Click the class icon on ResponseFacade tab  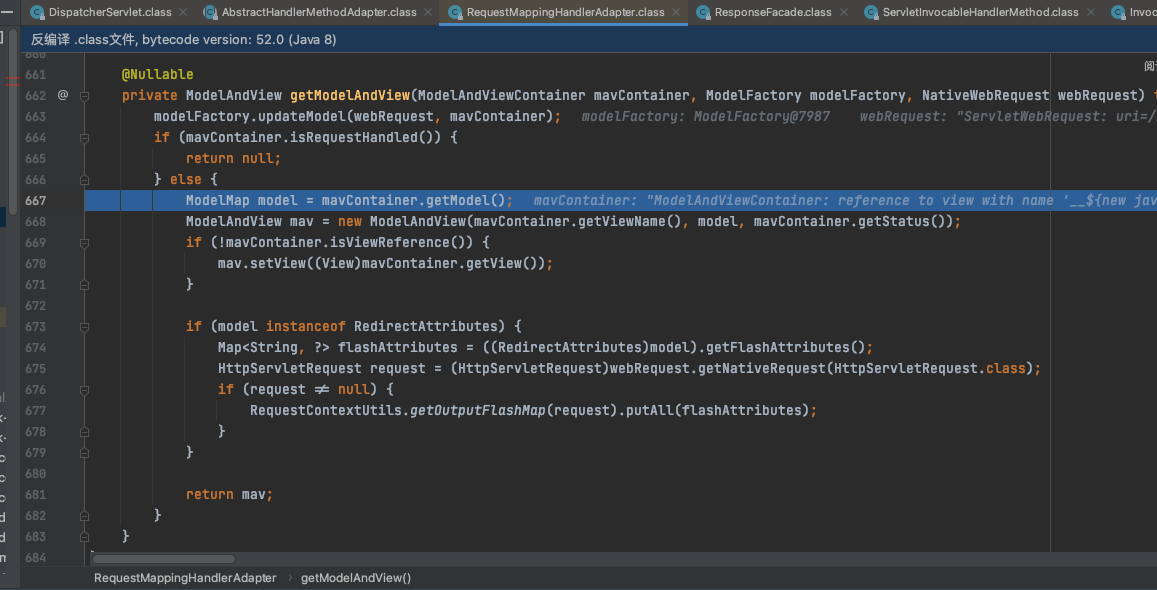[x=703, y=12]
